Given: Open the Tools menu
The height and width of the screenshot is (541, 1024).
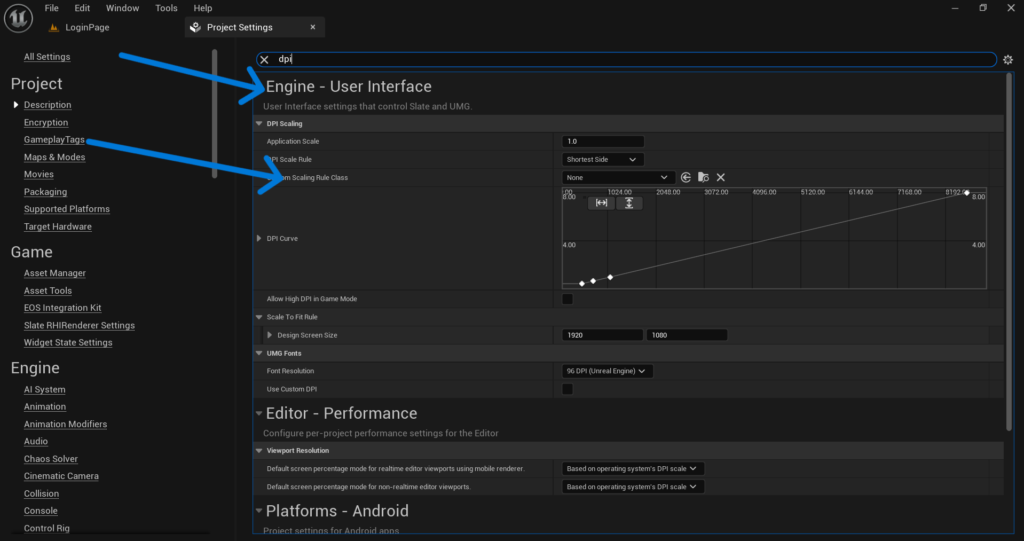Looking at the screenshot, I should 166,8.
